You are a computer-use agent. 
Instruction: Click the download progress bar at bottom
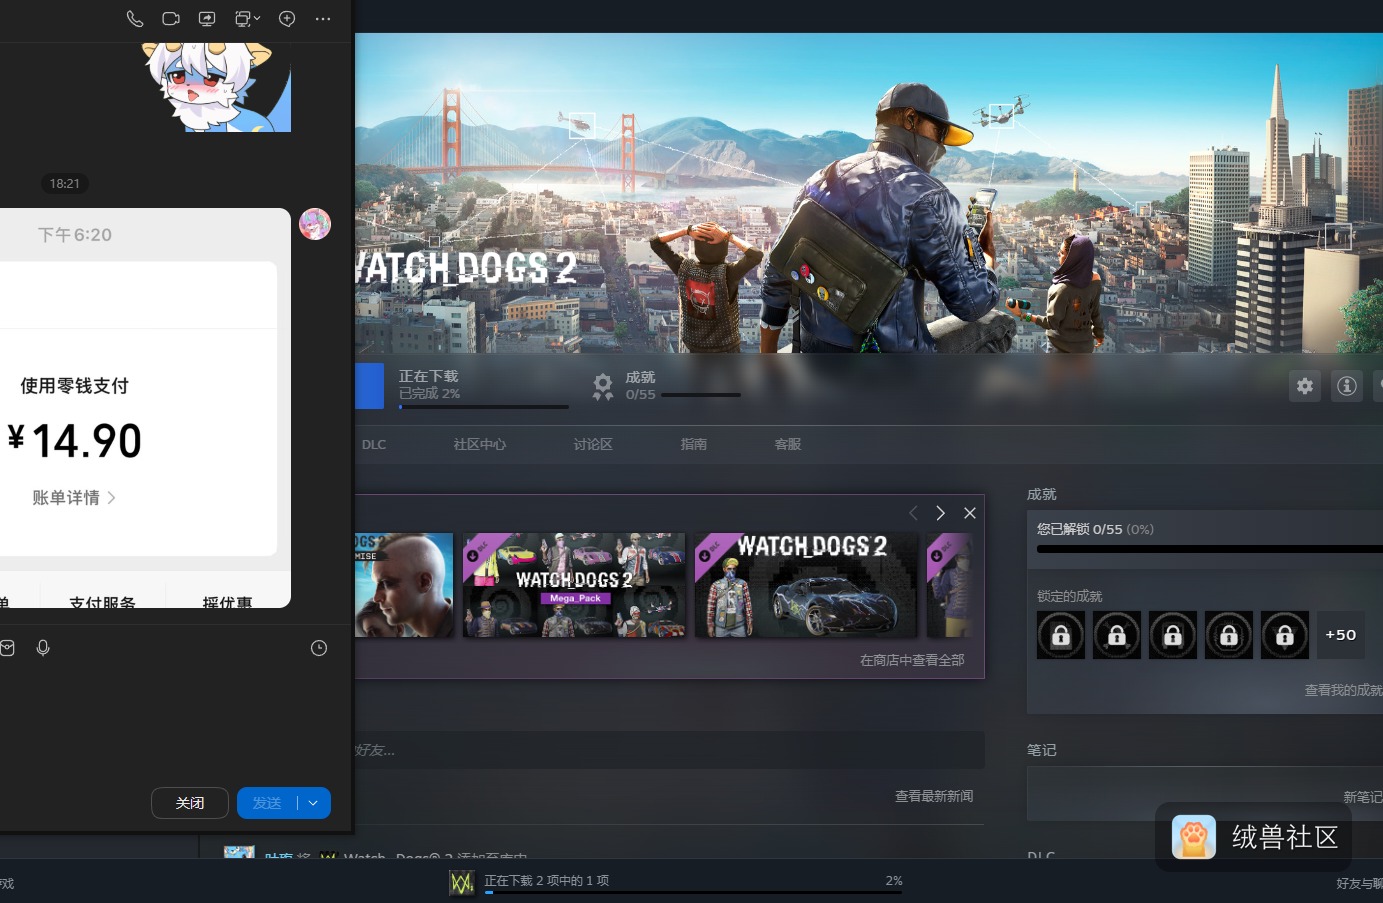tap(693, 892)
